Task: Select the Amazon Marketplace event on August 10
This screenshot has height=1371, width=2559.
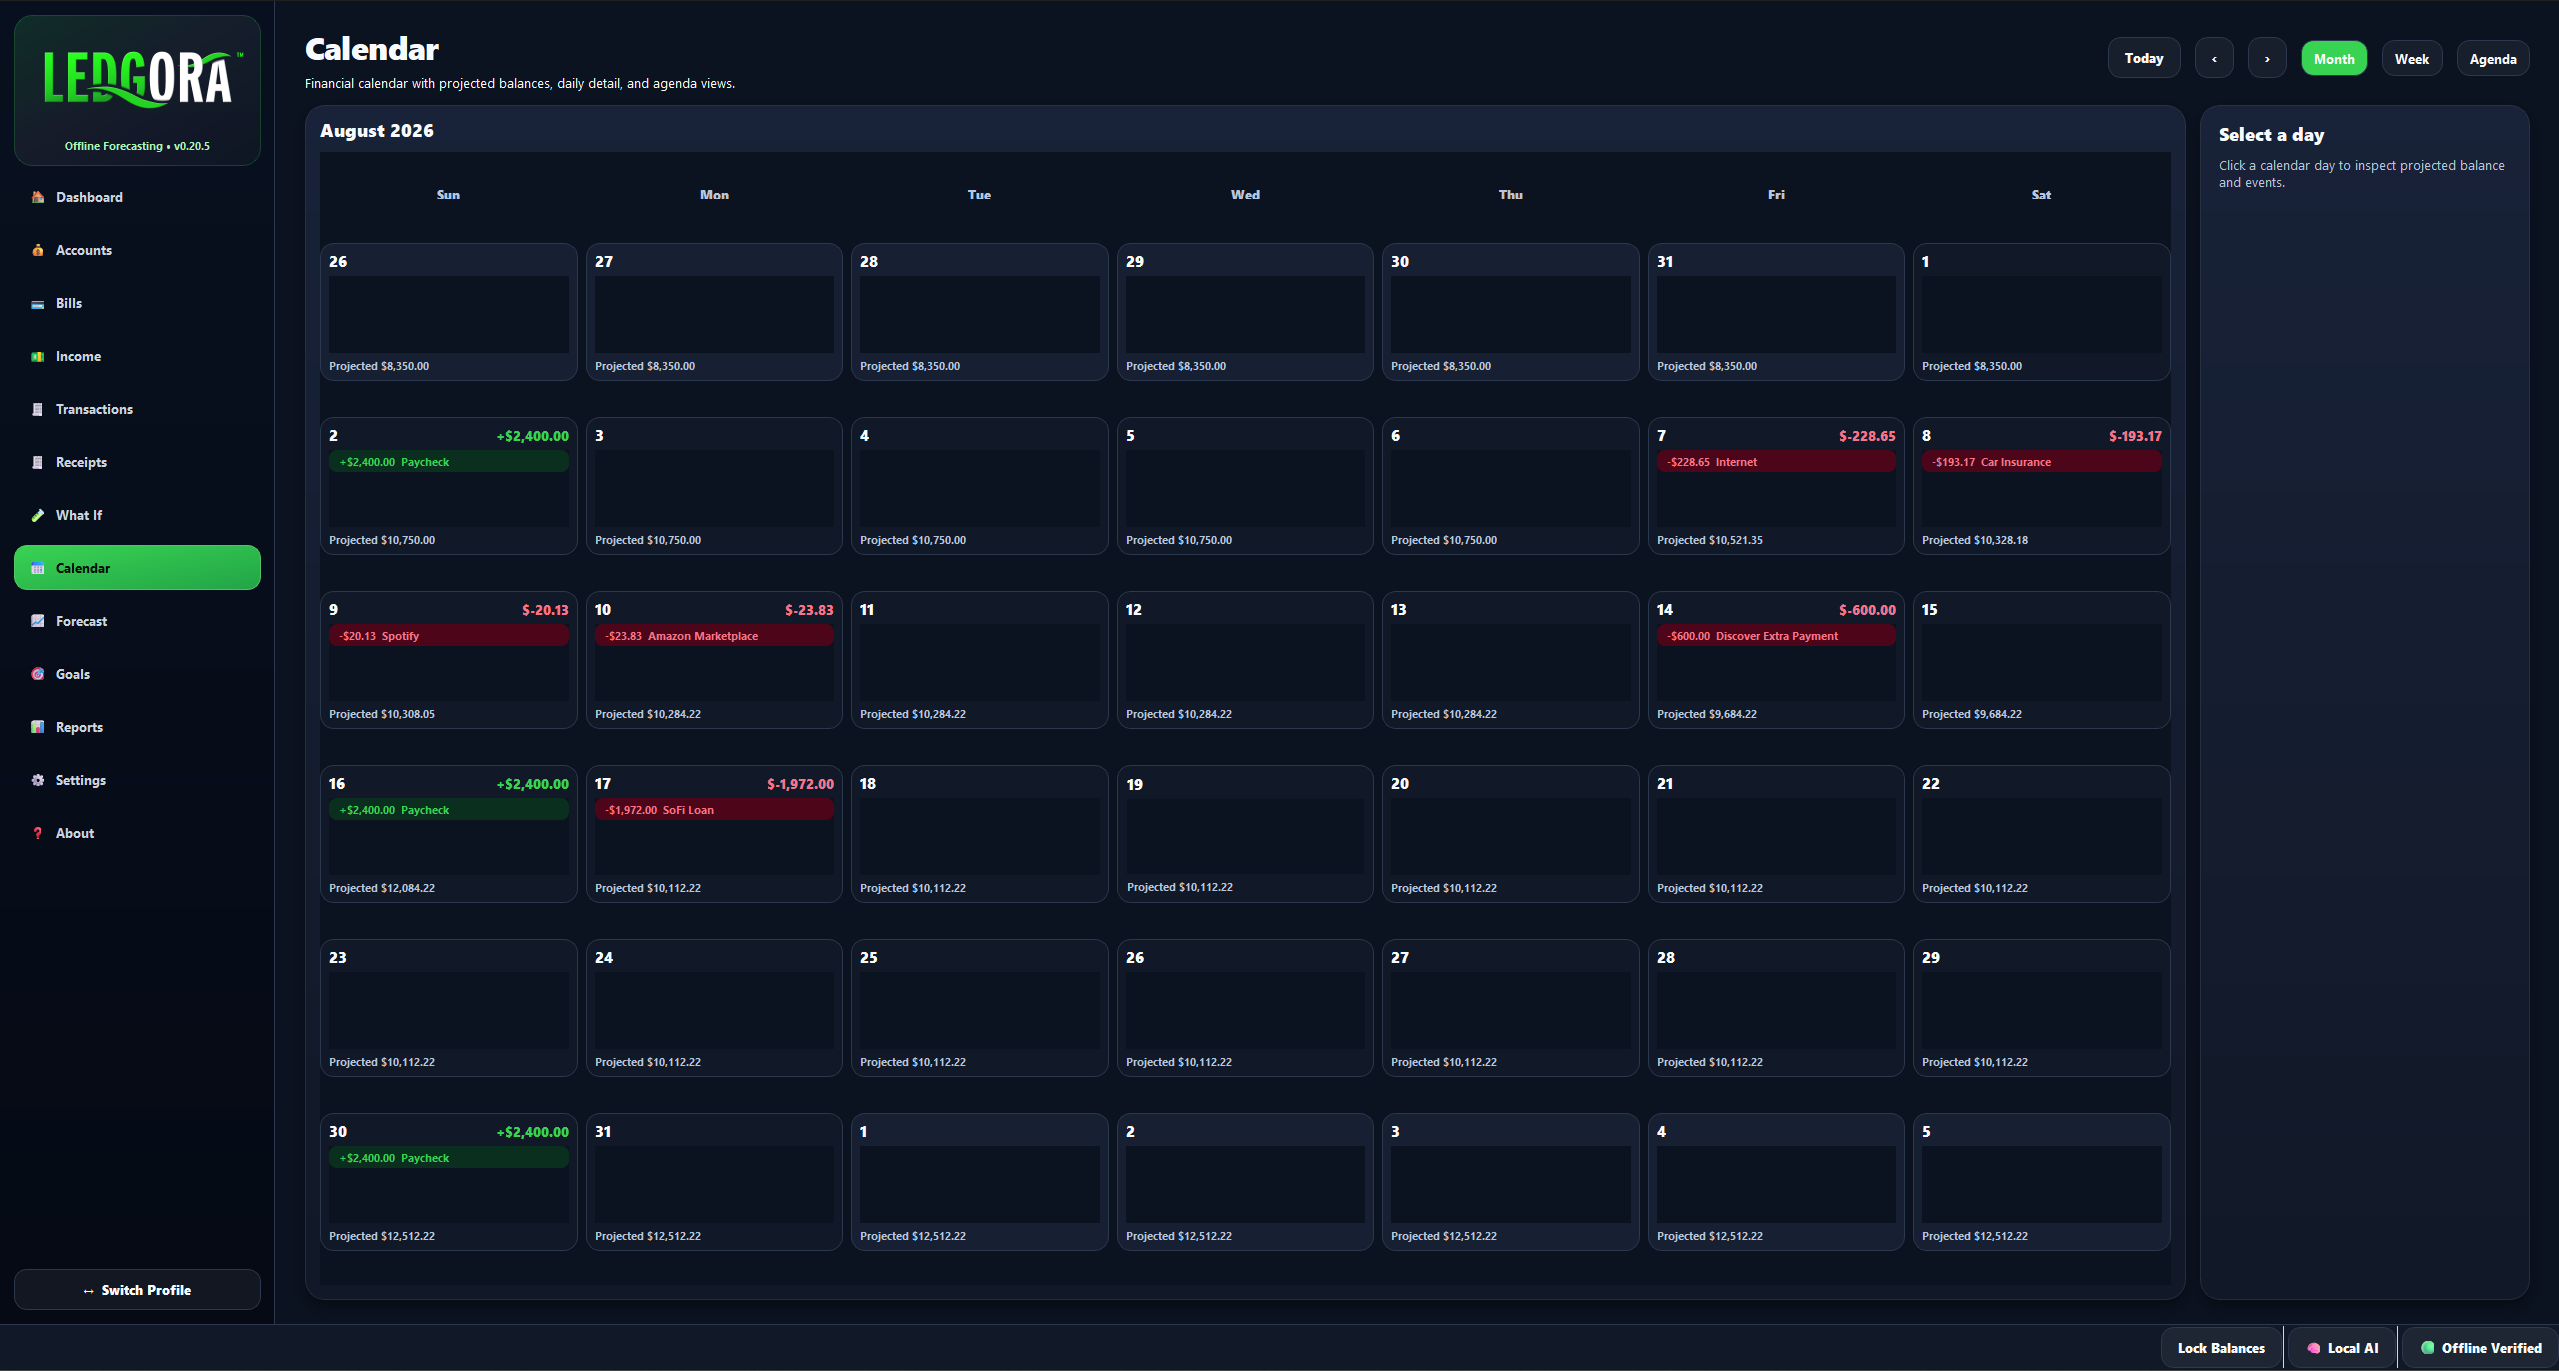Action: (x=714, y=636)
